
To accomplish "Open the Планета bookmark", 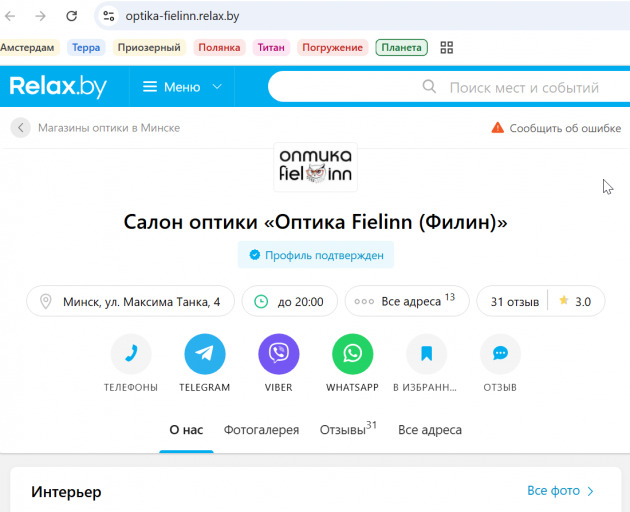I will [x=401, y=47].
